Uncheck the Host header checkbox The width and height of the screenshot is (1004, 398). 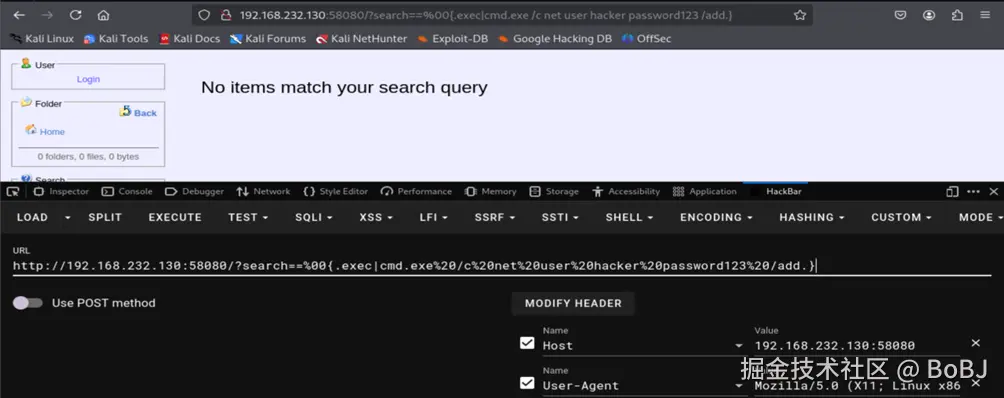click(x=527, y=343)
